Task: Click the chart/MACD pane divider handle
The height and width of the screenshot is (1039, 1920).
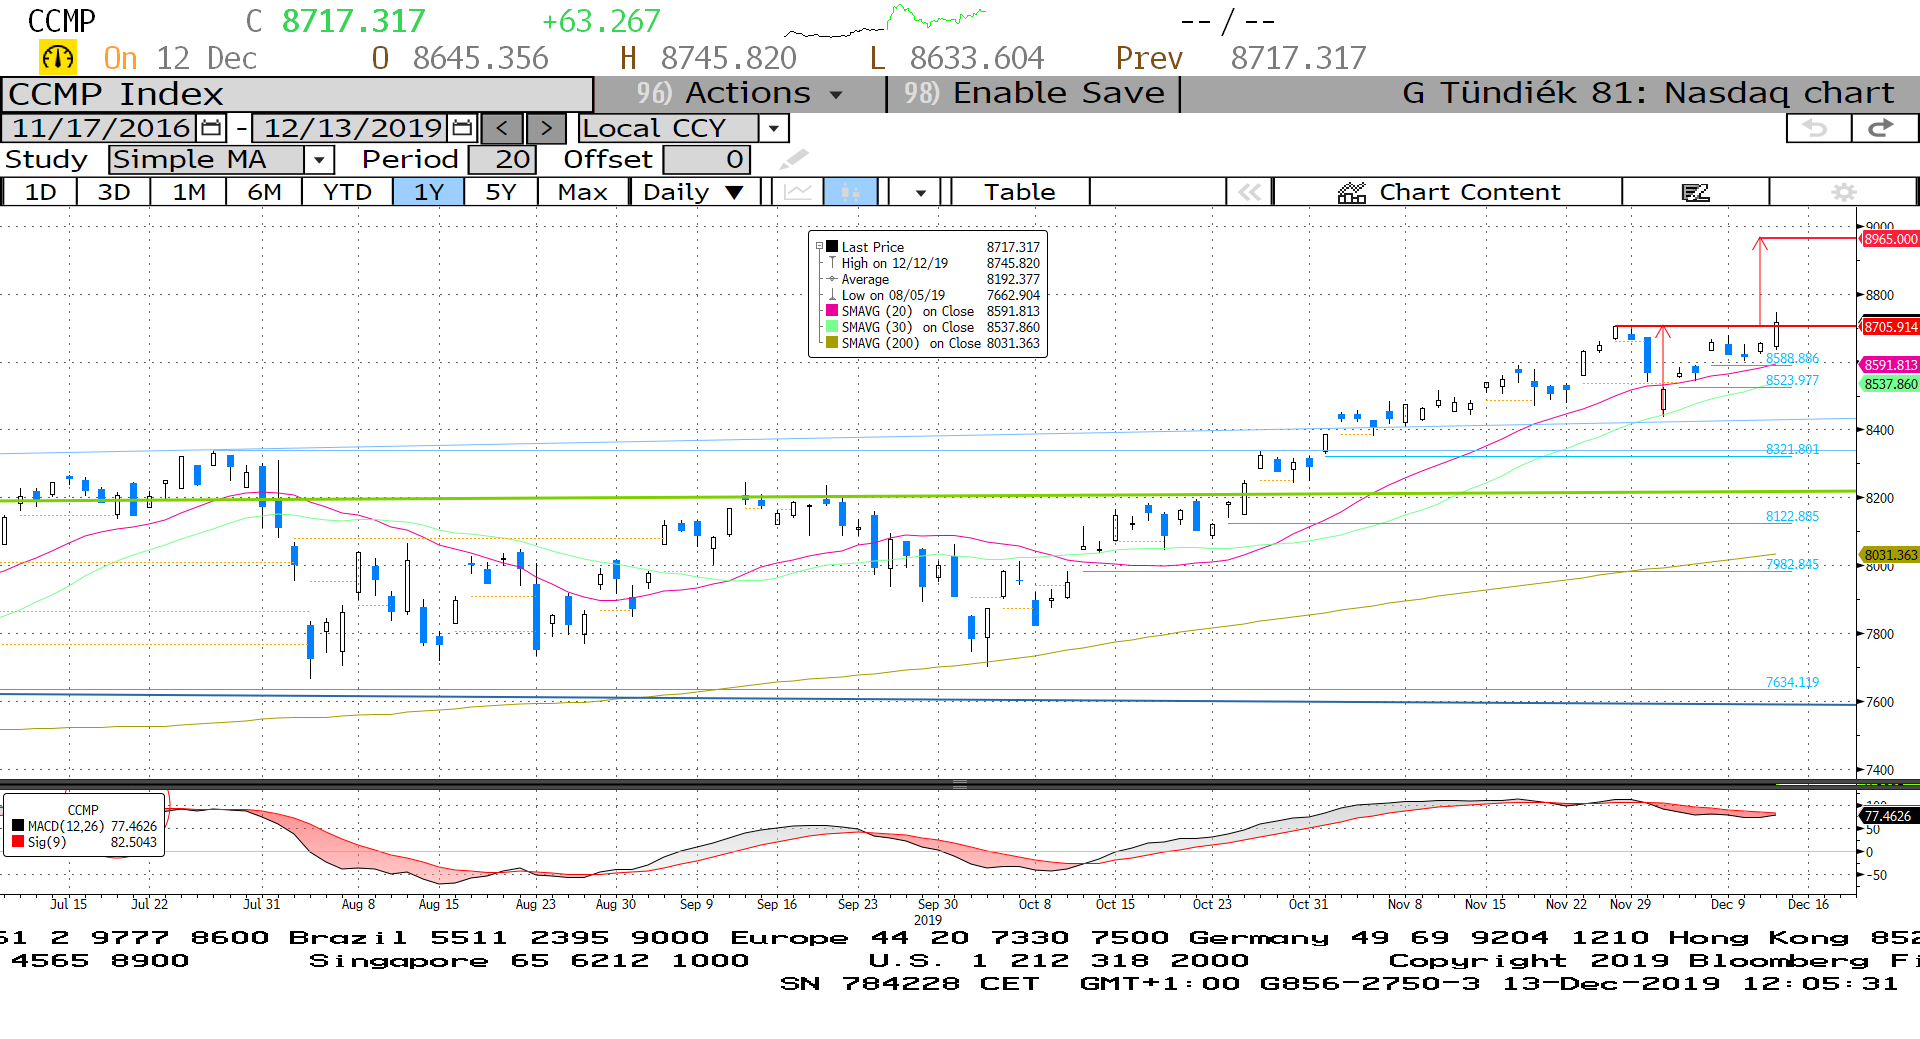Action: 960,785
